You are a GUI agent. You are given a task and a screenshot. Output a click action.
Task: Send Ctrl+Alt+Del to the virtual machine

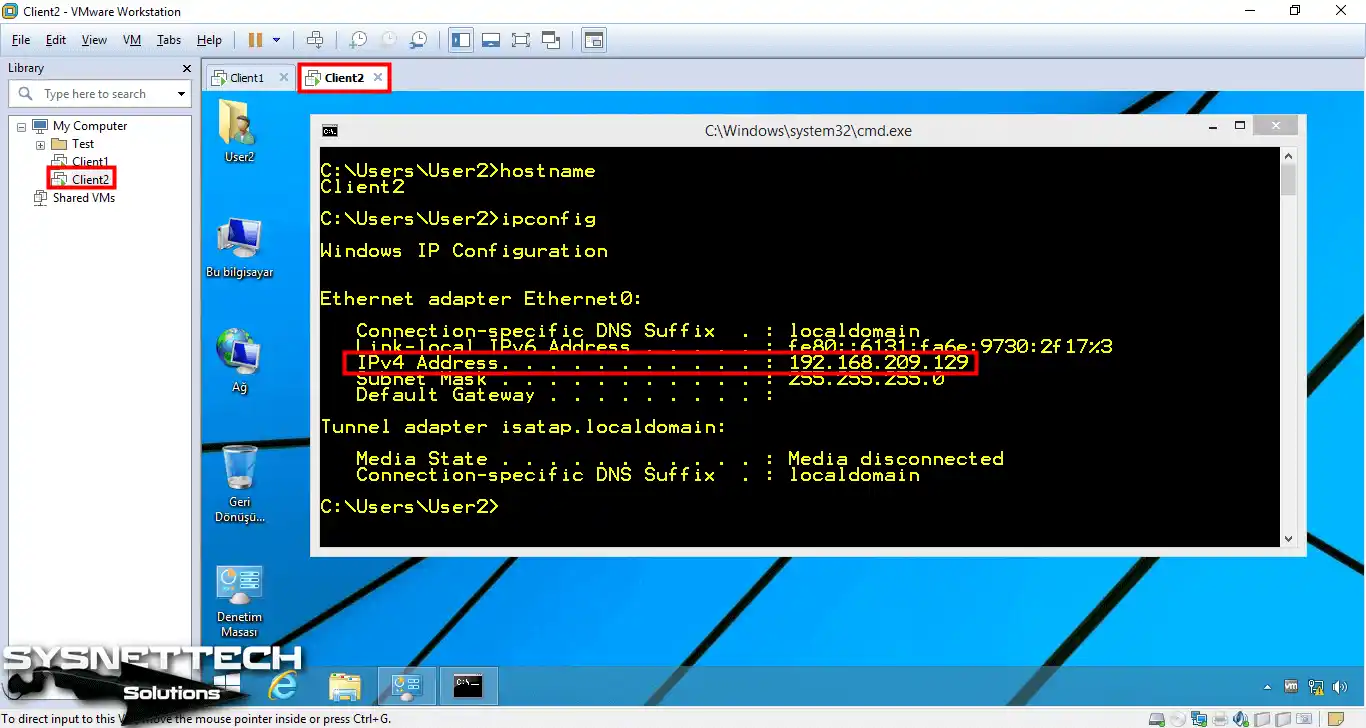[314, 40]
